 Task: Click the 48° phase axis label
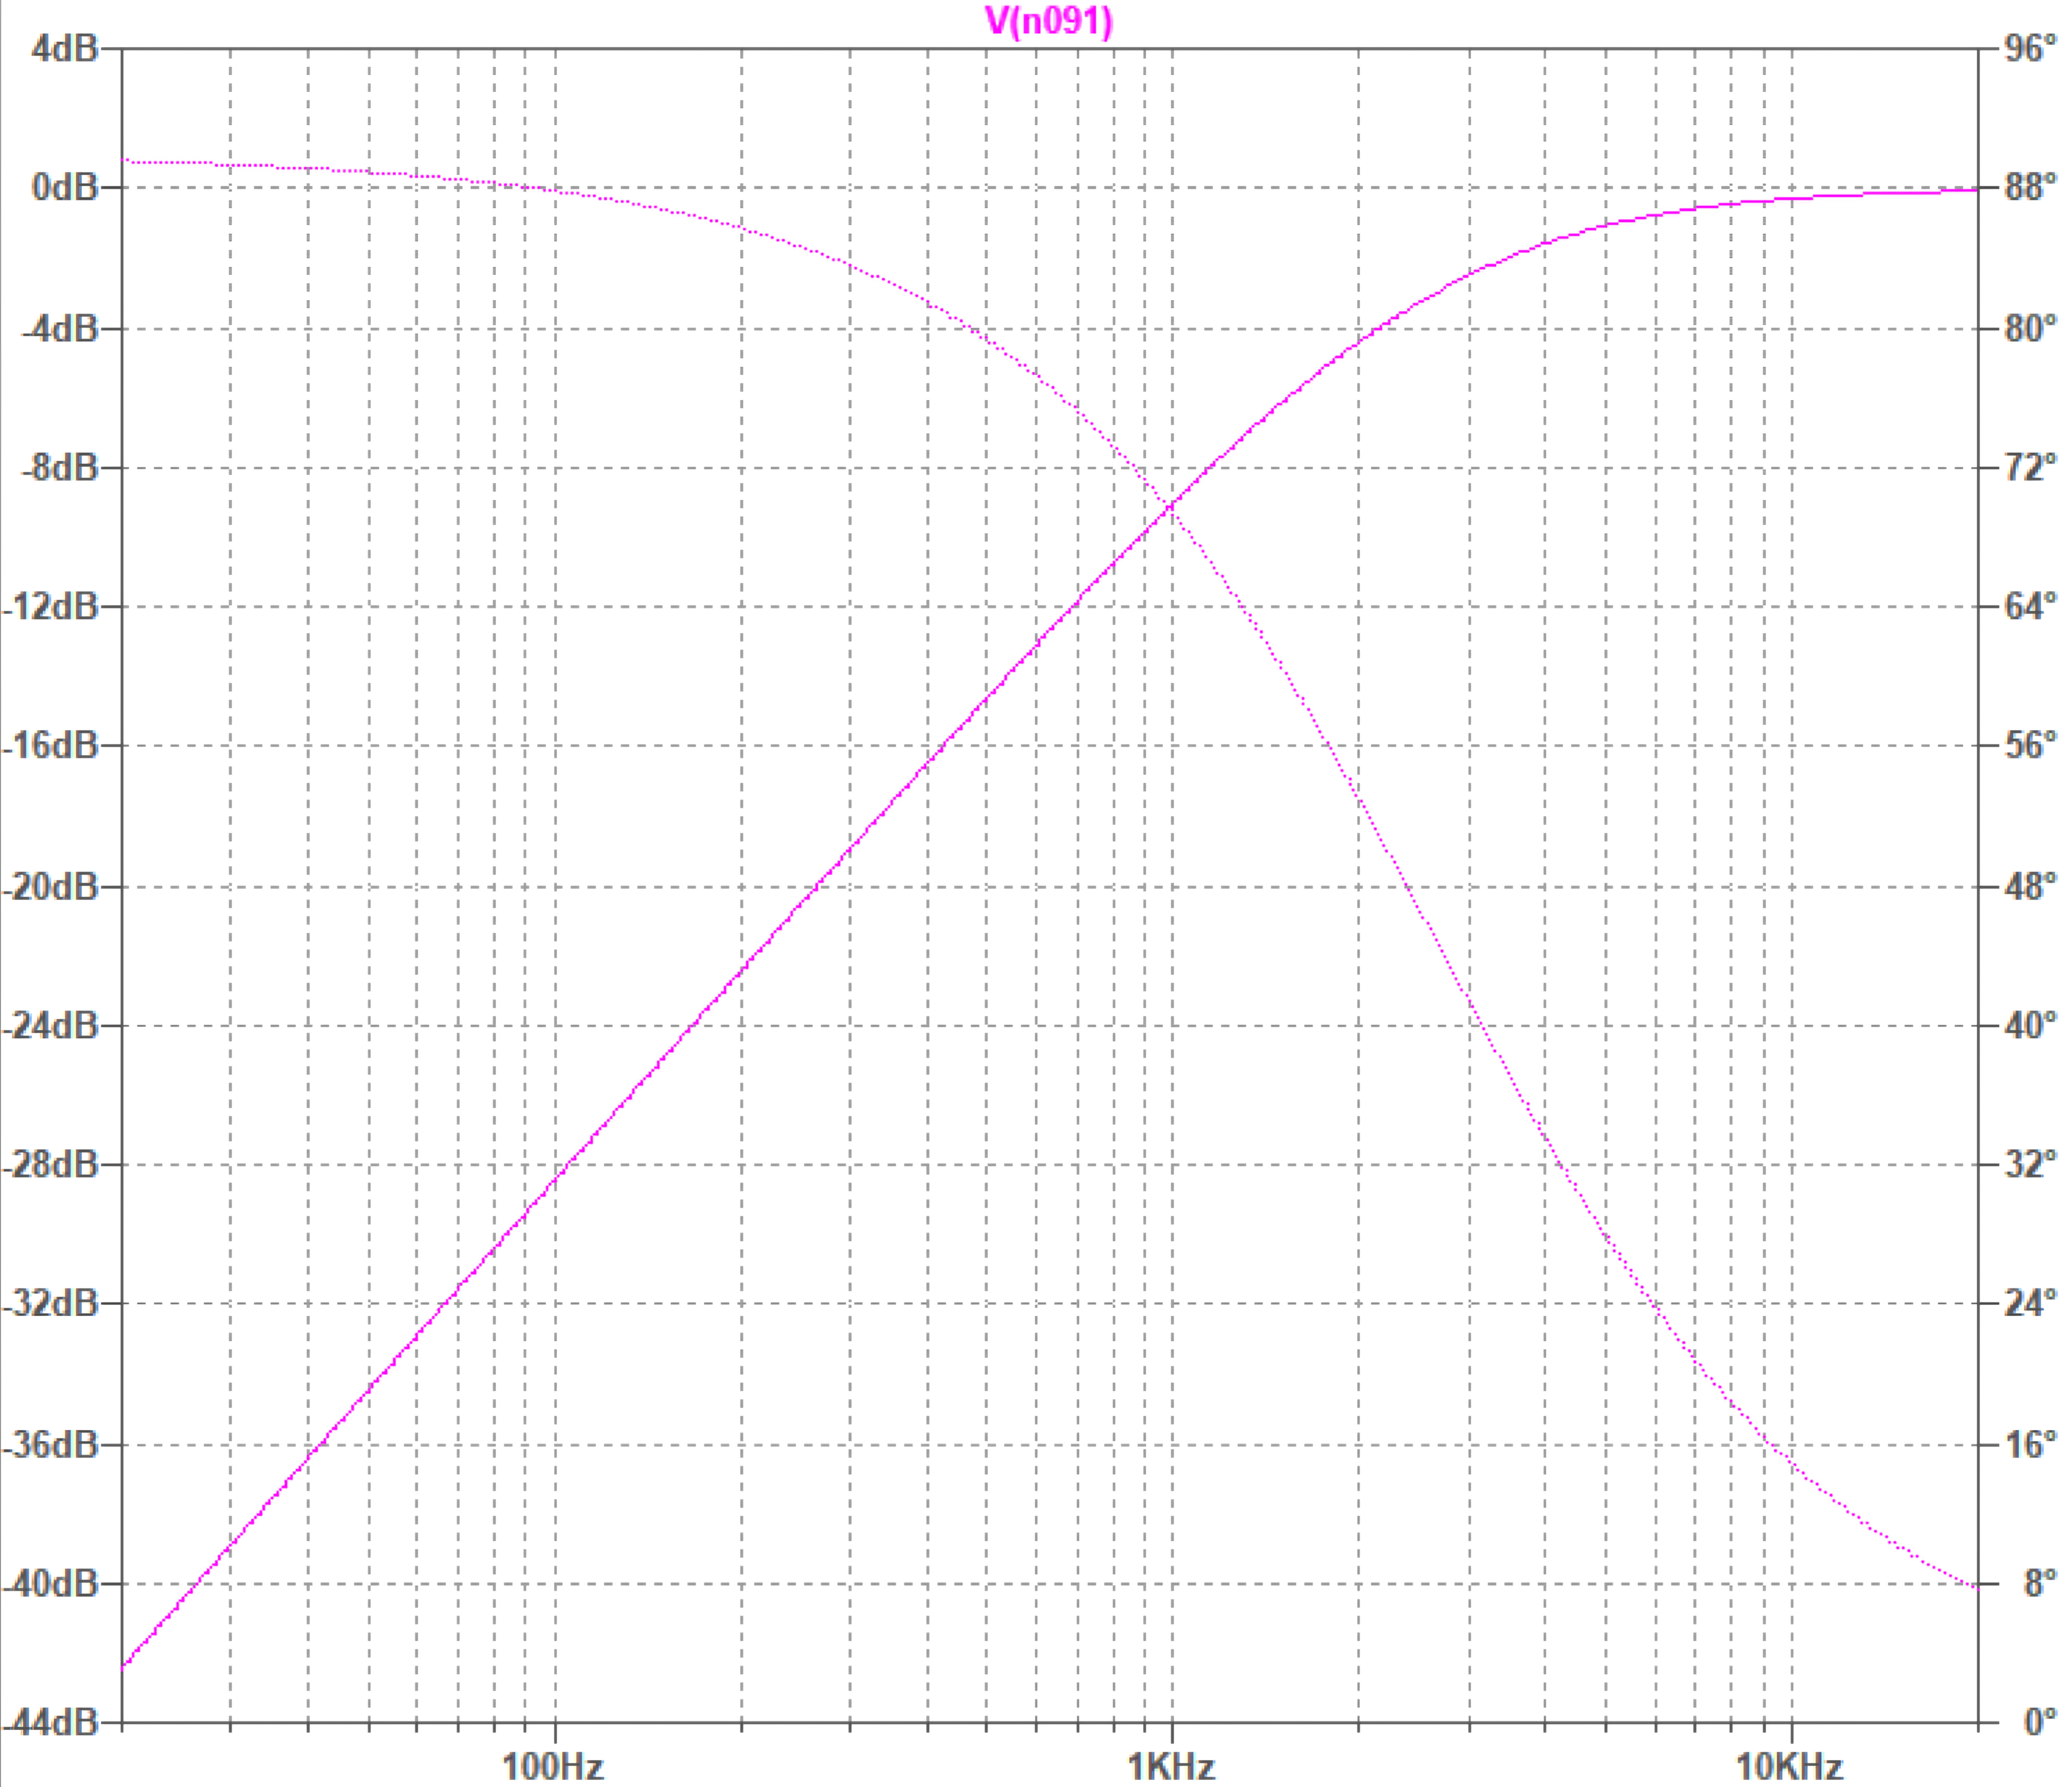click(2031, 886)
